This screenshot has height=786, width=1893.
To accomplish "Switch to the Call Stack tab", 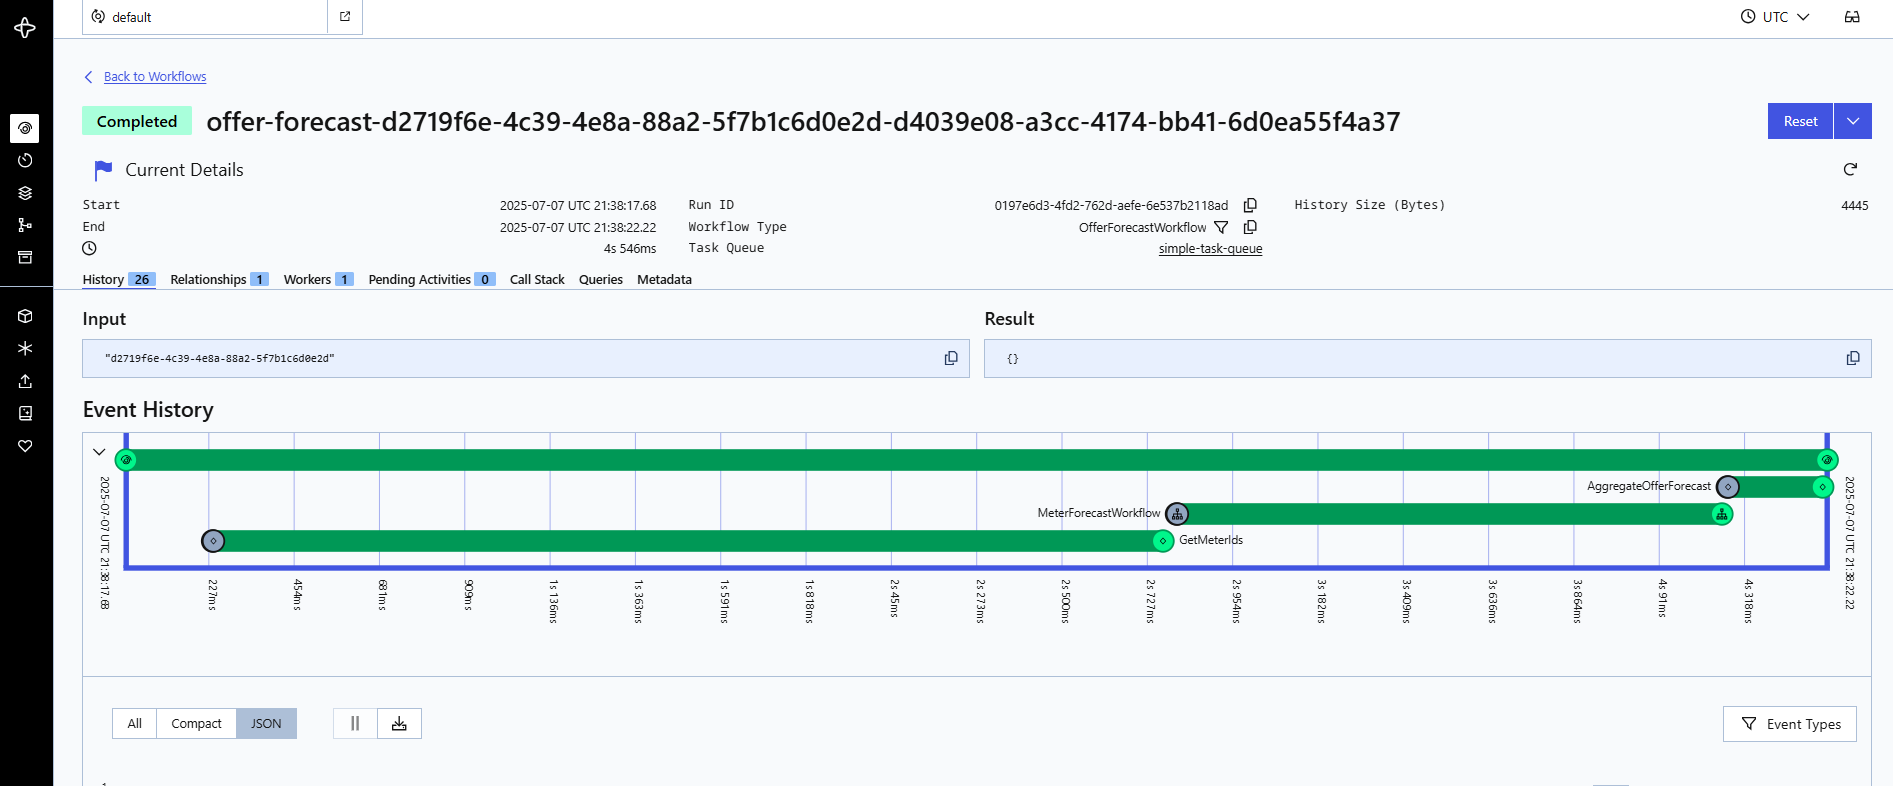I will [537, 279].
